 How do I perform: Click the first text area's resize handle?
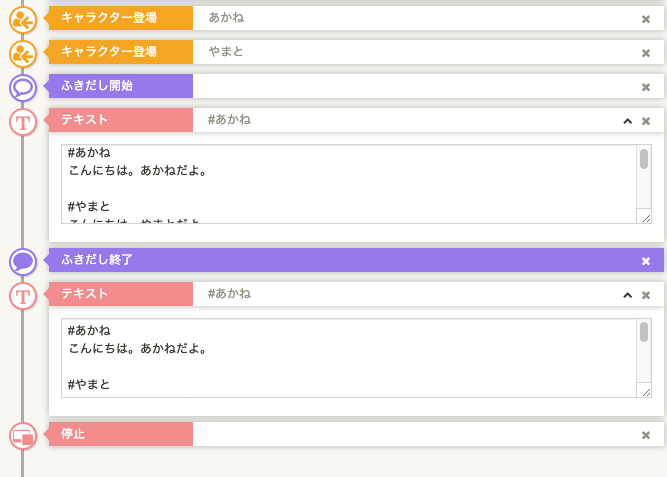point(646,217)
